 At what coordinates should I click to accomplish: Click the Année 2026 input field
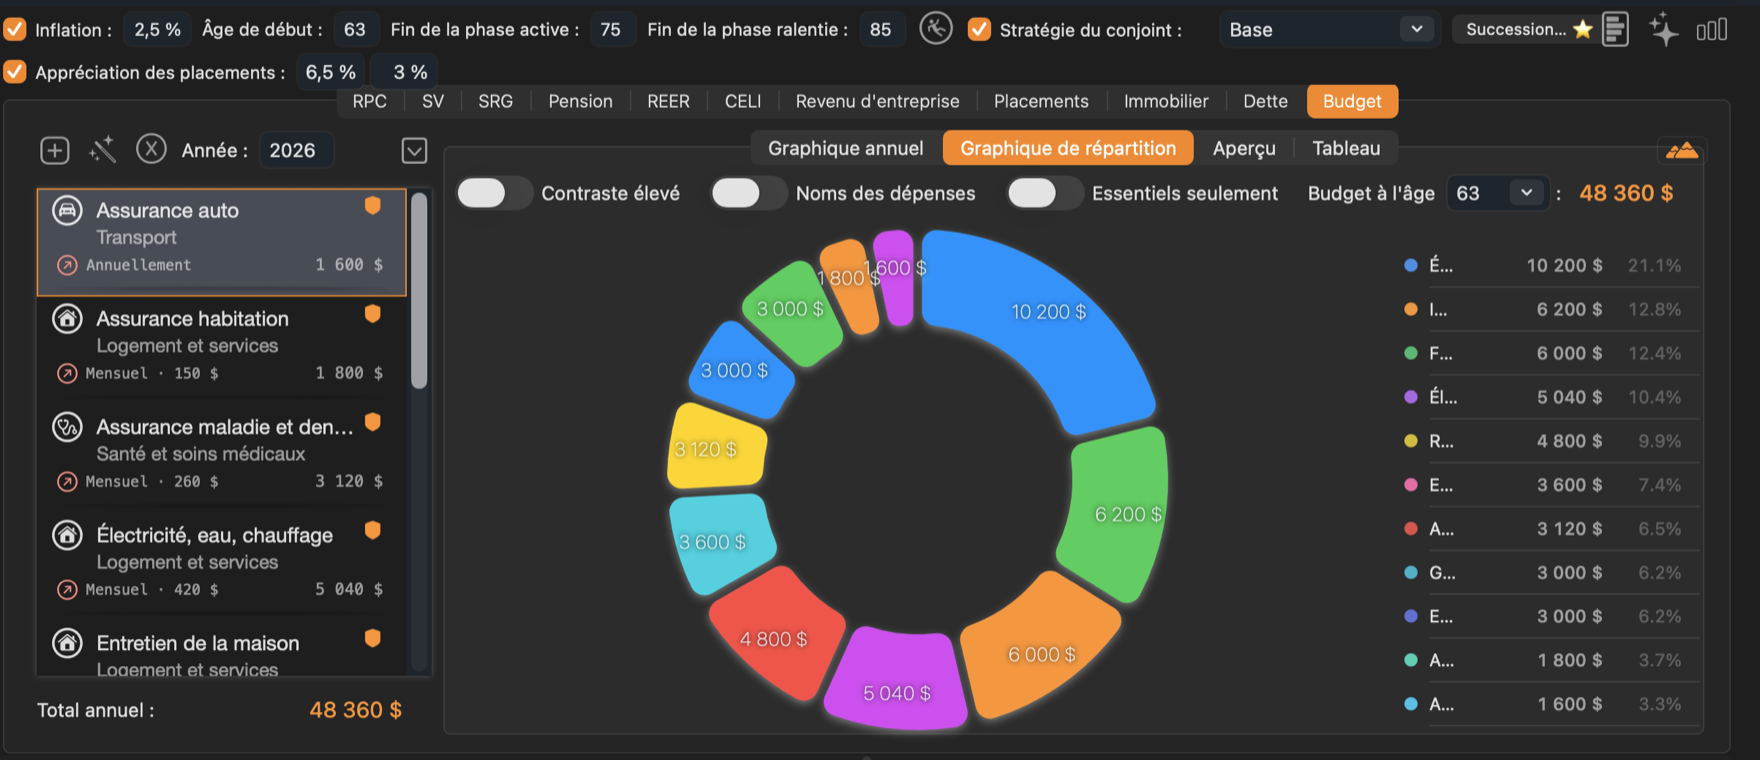[296, 150]
